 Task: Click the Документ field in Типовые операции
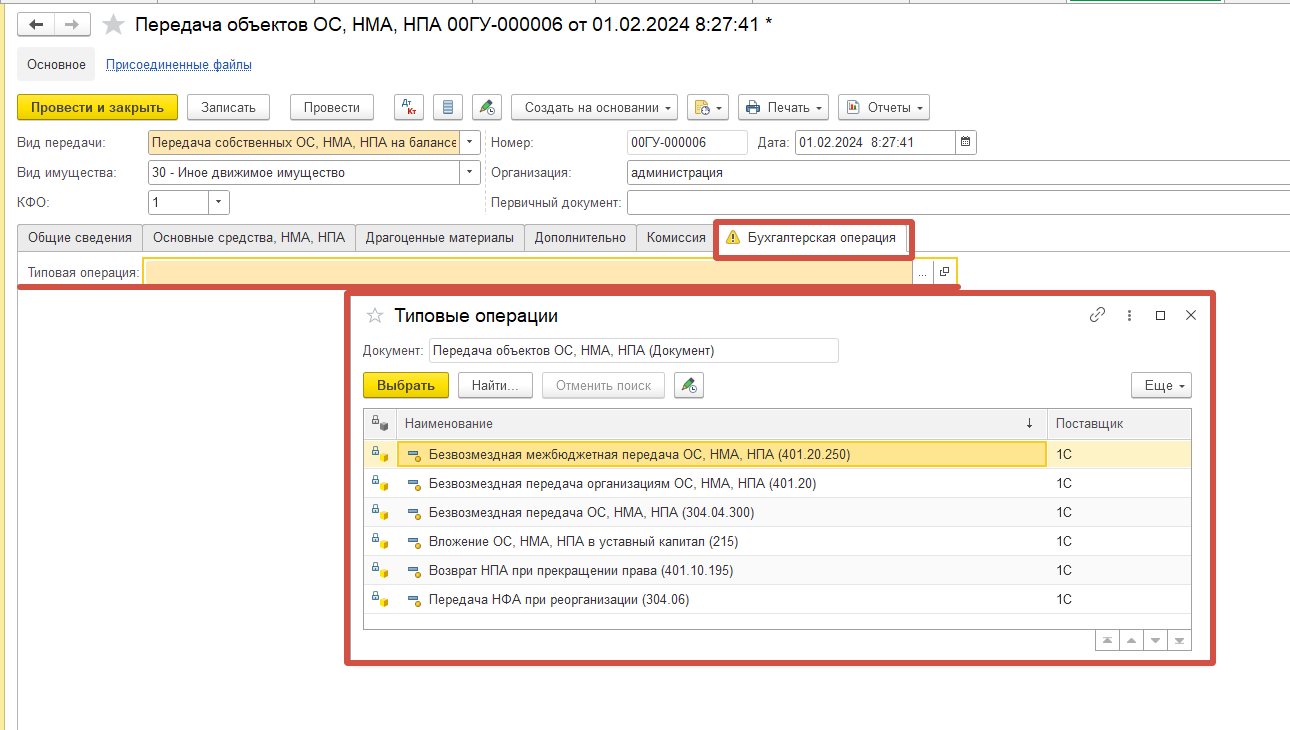pyautogui.click(x=634, y=350)
